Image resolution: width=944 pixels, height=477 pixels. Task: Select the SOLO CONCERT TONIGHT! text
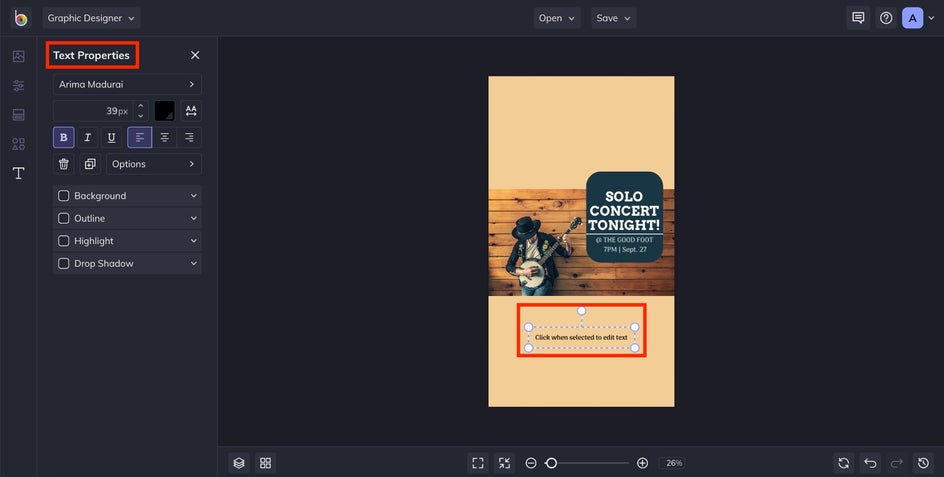click(624, 211)
